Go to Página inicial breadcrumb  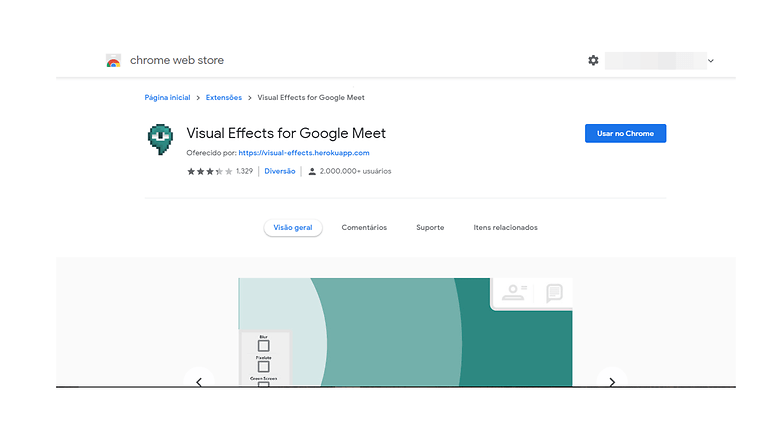pos(167,98)
